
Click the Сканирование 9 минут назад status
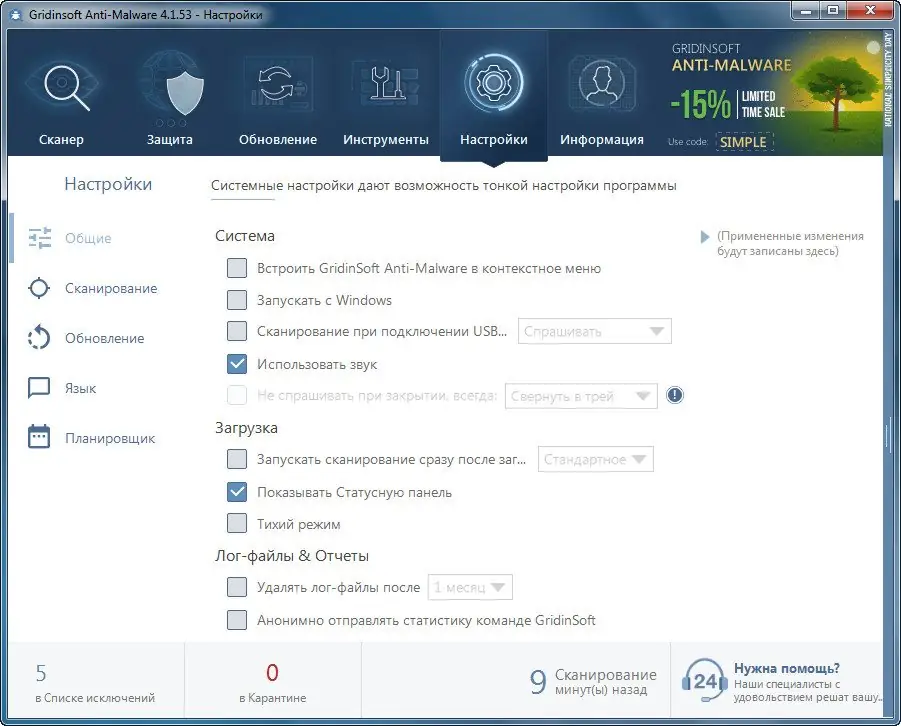click(593, 681)
